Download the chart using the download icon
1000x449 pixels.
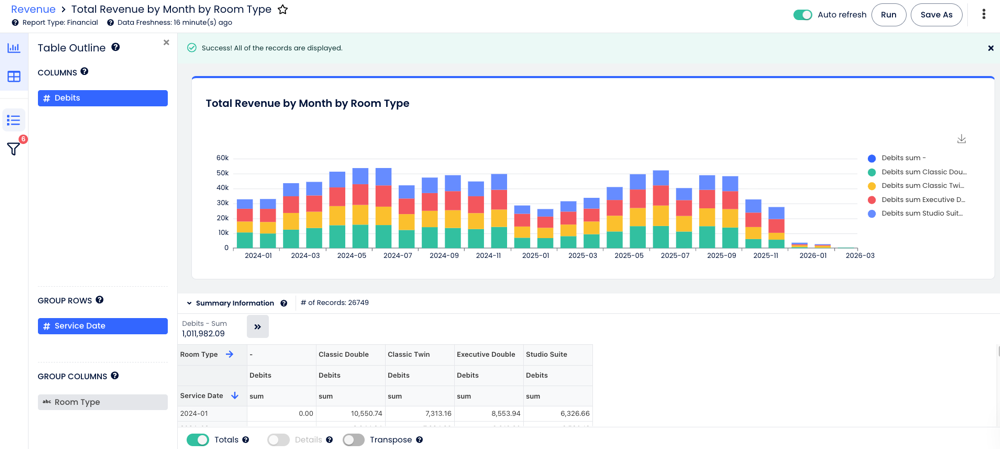(x=961, y=139)
